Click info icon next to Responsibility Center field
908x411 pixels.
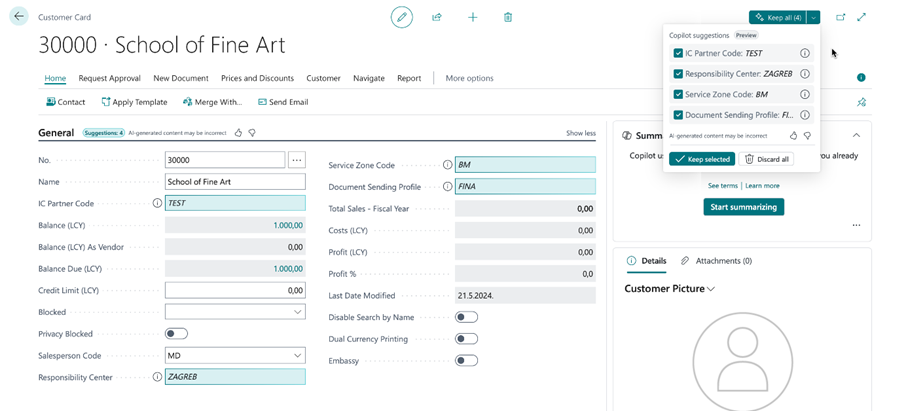tap(157, 377)
